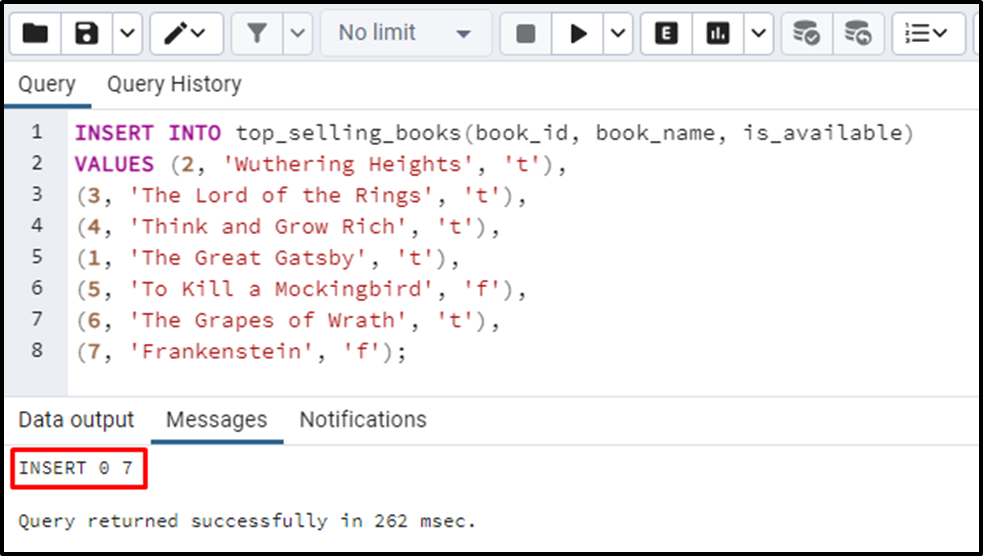Run Explain Analyze chart icon

pos(718,33)
